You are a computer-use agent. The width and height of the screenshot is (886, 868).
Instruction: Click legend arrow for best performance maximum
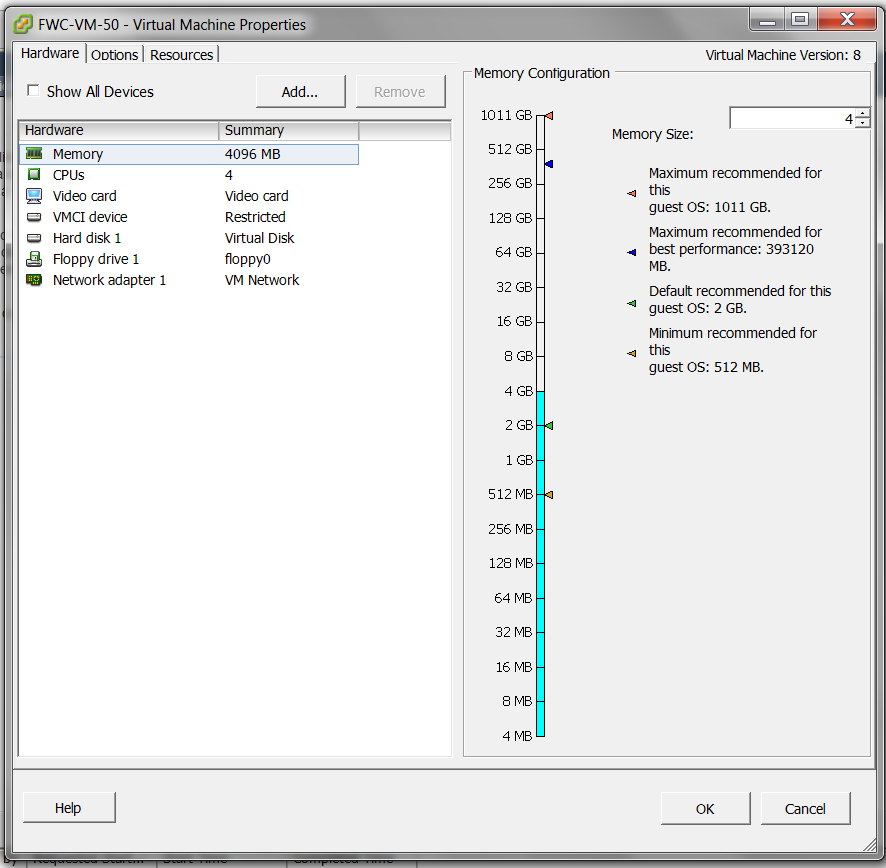(x=632, y=252)
